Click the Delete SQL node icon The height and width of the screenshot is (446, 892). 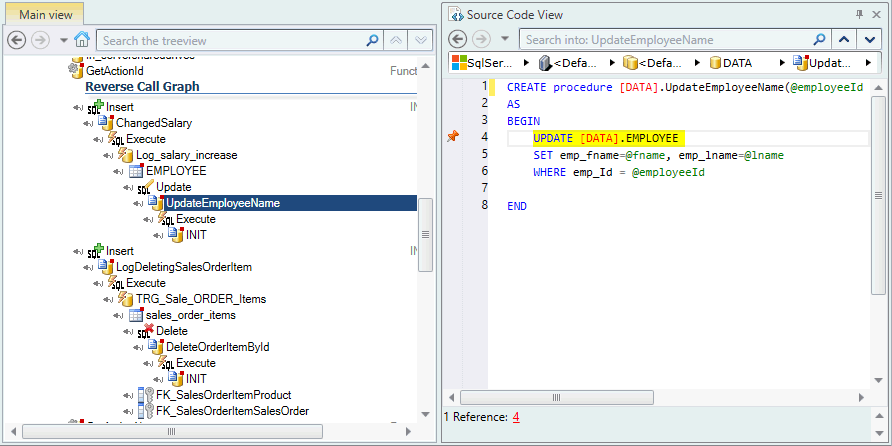(147, 331)
